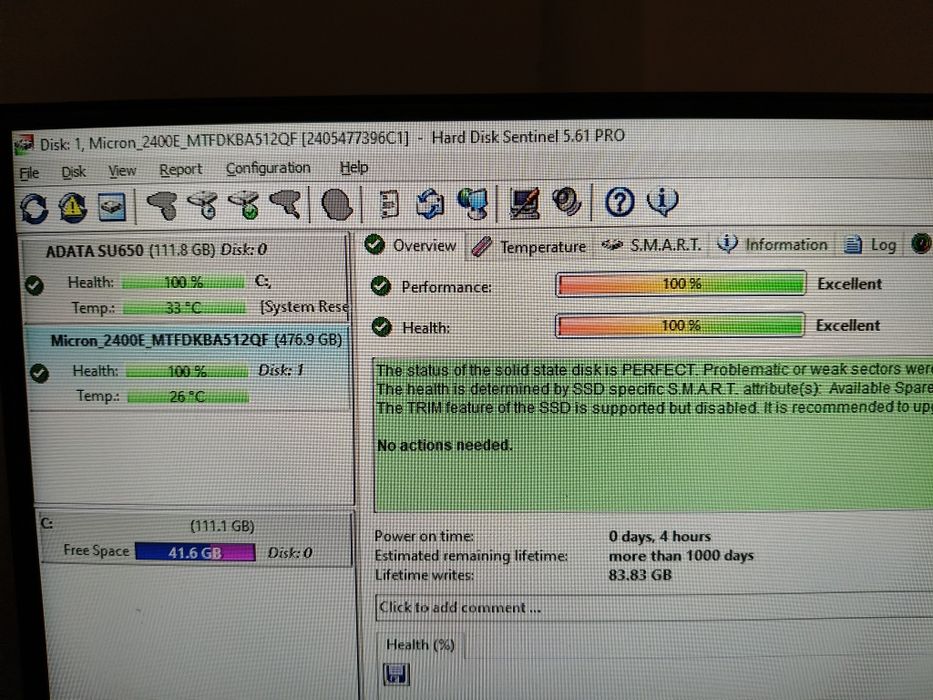The height and width of the screenshot is (700, 933).
Task: Click the '[System Rese' partition label
Action: (x=304, y=307)
